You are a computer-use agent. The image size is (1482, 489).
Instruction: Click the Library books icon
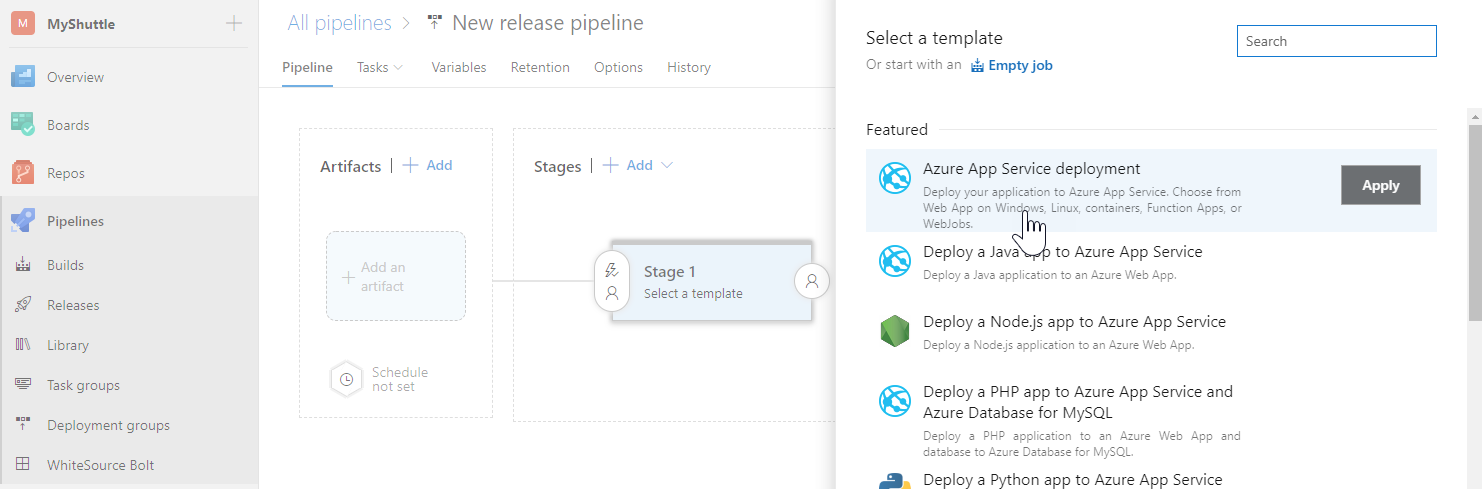click(23, 345)
